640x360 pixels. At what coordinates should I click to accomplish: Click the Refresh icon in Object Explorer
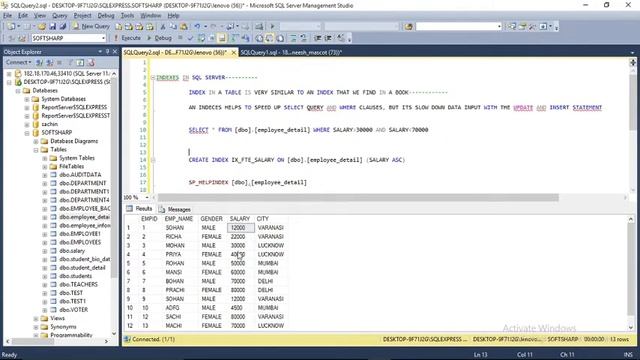80,62
